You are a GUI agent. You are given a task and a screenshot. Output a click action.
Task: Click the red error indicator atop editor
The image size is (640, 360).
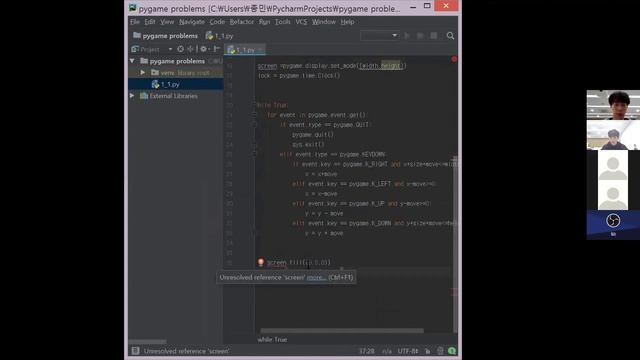coord(454,59)
